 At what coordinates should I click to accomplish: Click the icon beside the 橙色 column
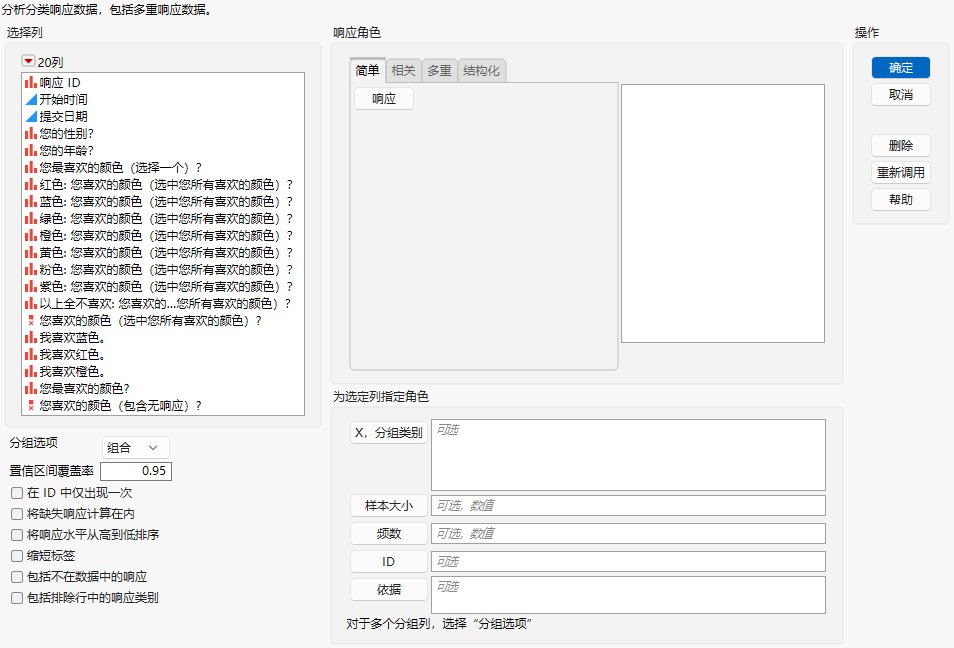(30, 235)
